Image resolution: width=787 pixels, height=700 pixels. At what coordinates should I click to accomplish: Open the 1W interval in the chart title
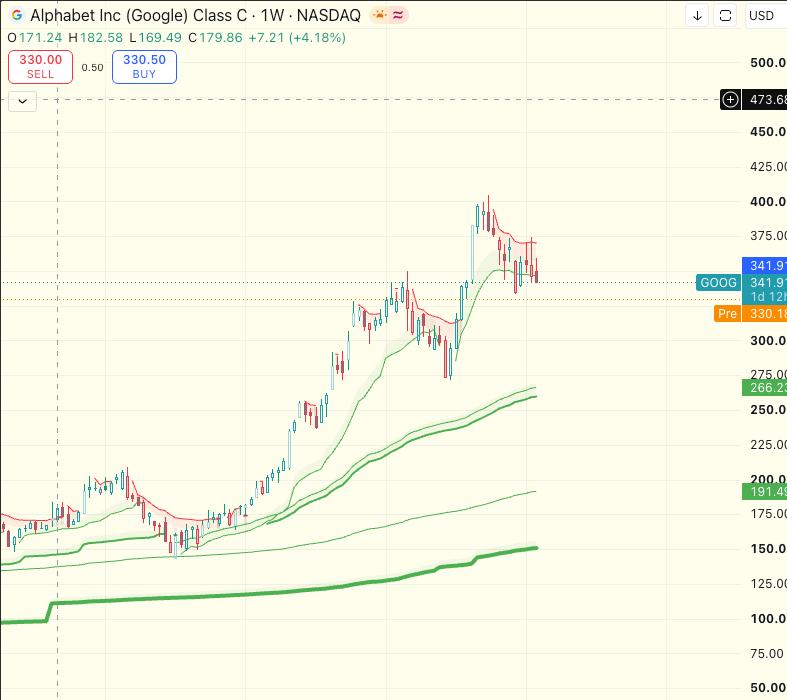(272, 15)
